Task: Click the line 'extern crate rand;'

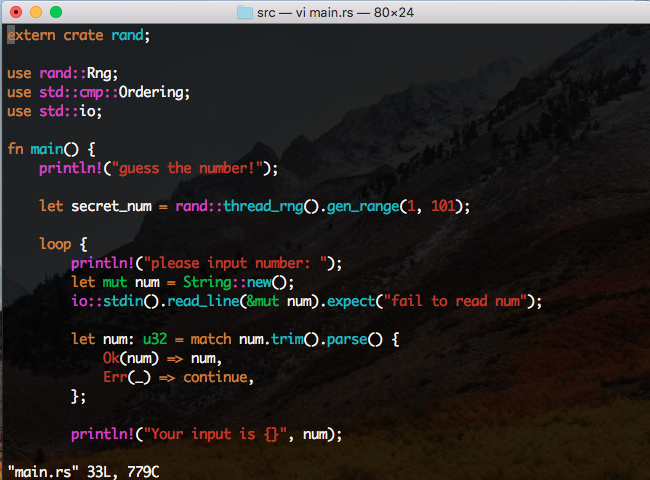Action: tap(79, 35)
